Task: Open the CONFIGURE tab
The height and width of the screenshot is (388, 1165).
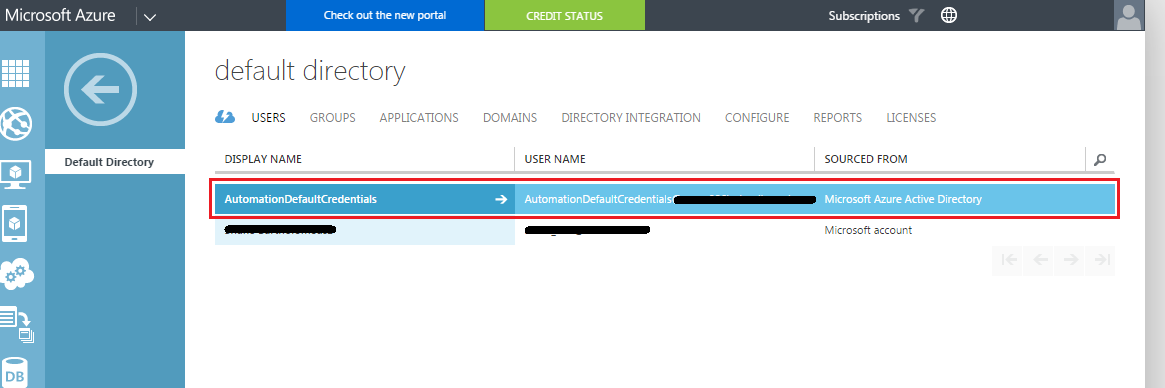Action: tap(757, 117)
